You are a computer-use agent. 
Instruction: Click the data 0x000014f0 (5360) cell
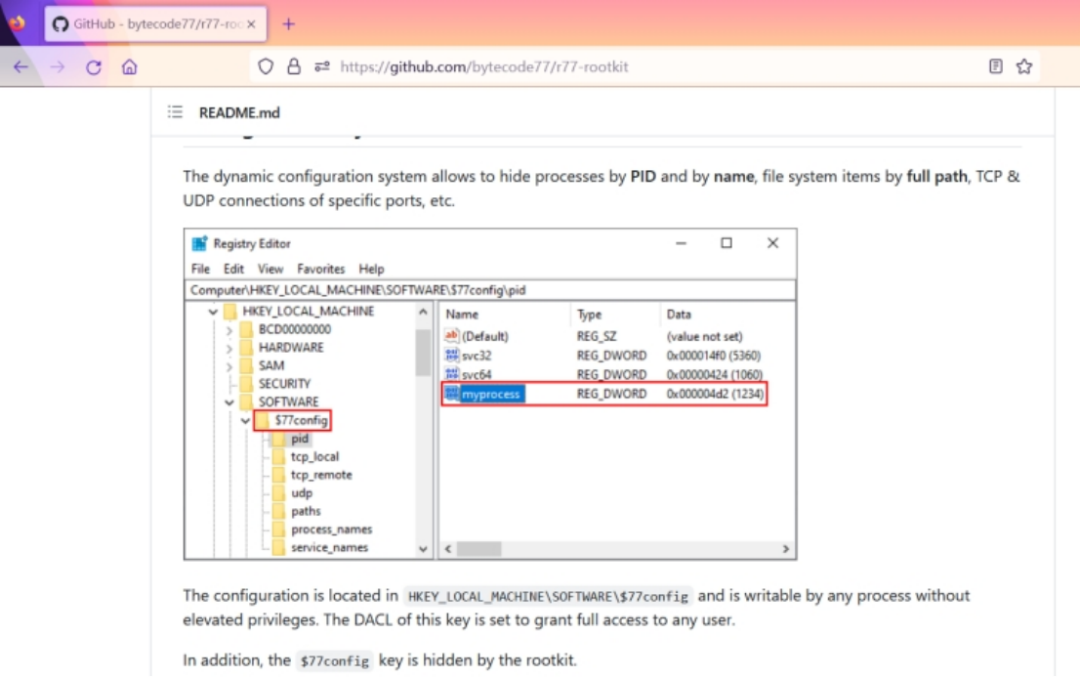click(x=714, y=355)
